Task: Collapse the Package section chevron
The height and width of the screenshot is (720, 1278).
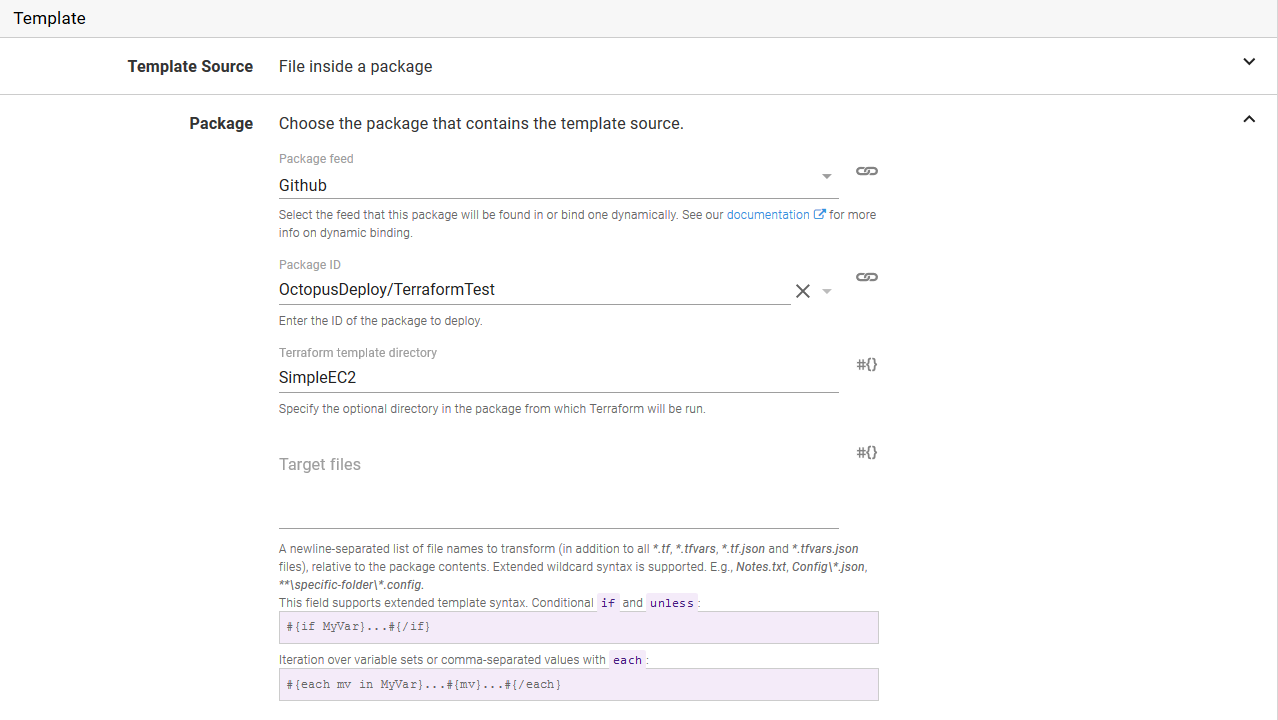Action: pyautogui.click(x=1249, y=119)
